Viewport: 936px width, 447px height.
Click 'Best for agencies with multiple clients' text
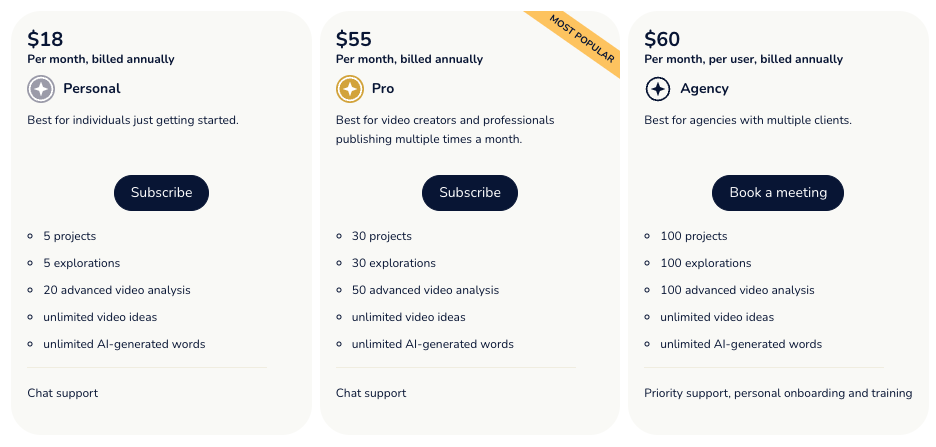[747, 120]
